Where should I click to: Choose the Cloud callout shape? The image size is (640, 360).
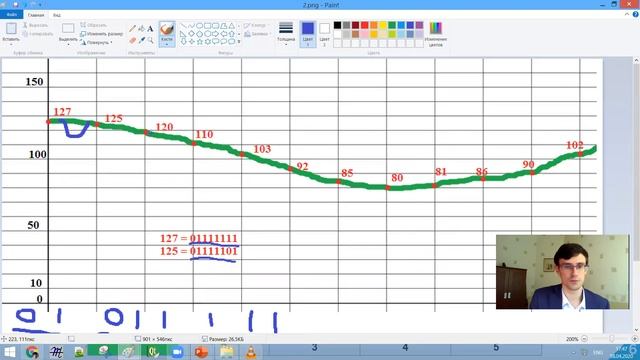pos(231,41)
